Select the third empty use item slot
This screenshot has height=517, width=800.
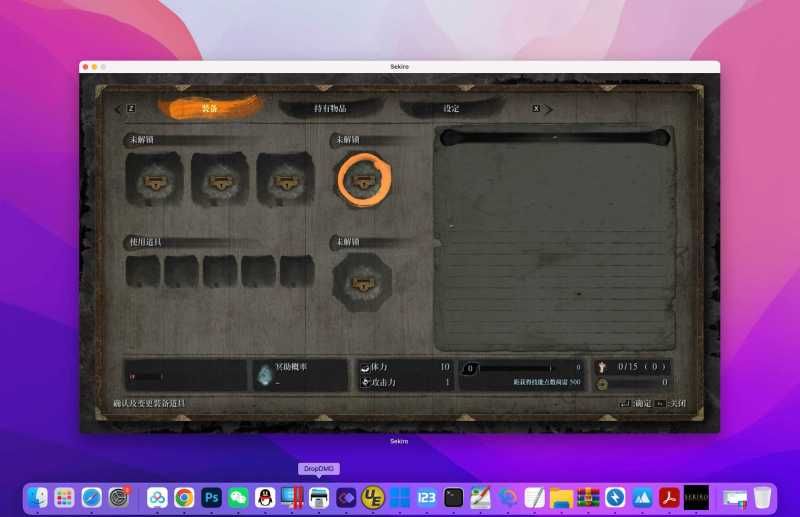(x=220, y=270)
